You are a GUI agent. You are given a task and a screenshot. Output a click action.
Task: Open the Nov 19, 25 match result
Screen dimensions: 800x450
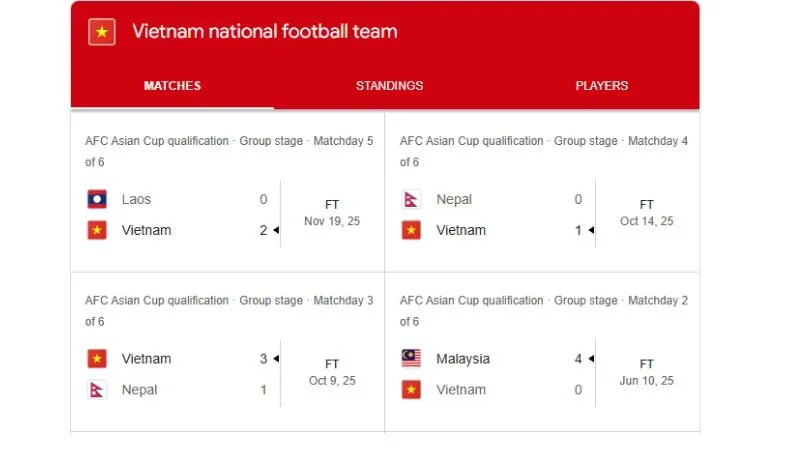(332, 213)
